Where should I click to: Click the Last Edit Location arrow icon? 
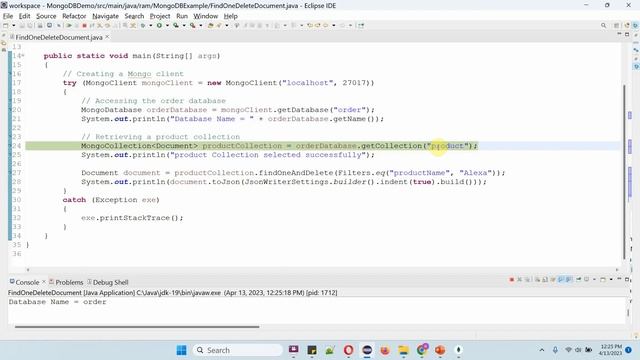pyautogui.click(x=310, y=25)
